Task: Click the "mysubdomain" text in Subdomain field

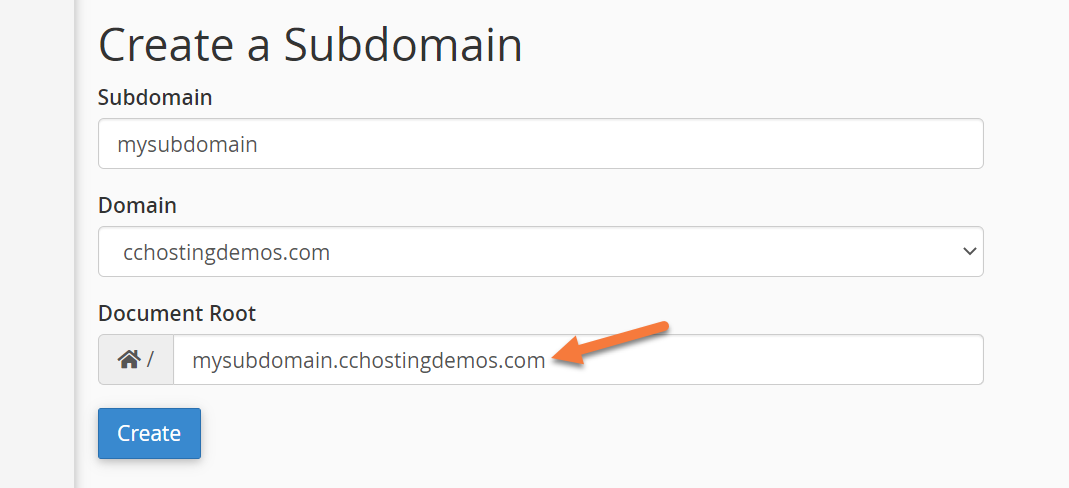Action: (x=187, y=145)
